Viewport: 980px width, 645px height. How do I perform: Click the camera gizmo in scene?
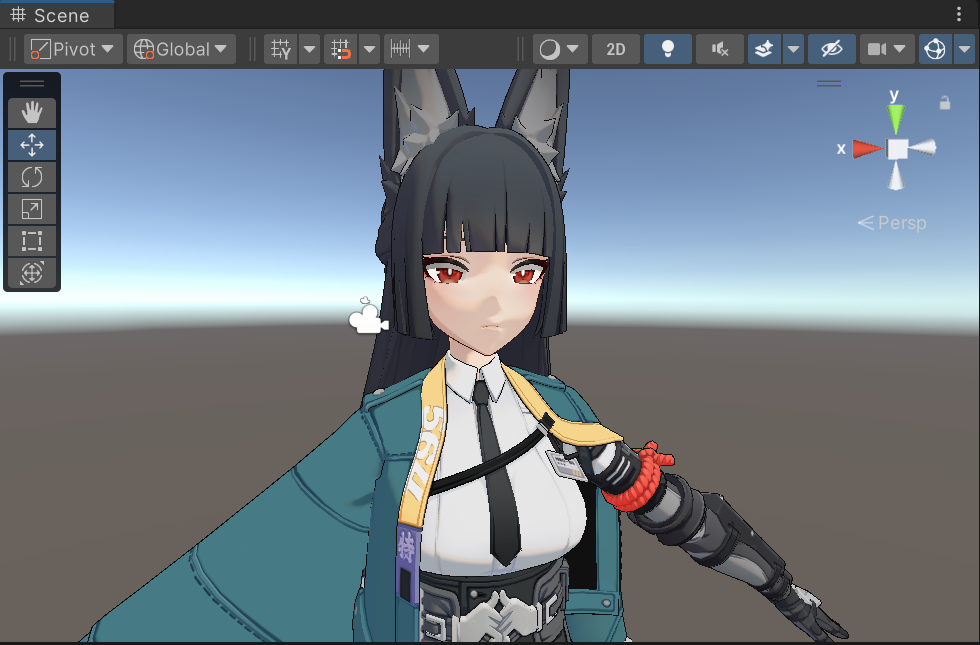pos(367,318)
